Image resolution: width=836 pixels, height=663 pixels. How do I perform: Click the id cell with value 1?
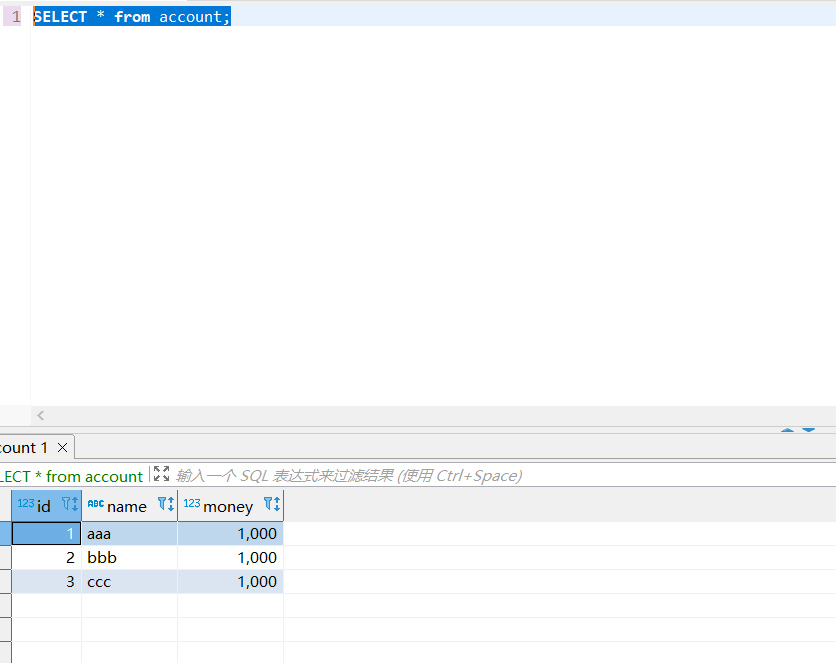[46, 534]
